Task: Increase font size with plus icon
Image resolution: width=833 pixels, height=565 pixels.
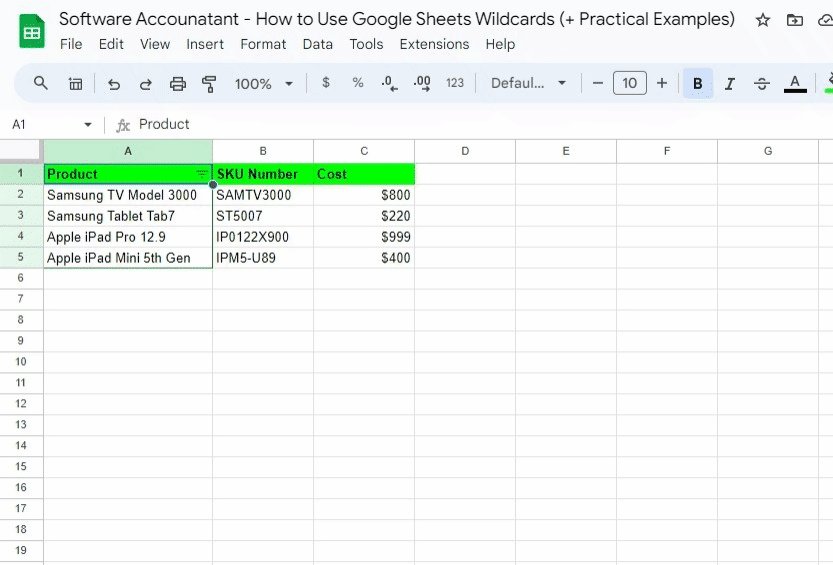Action: click(x=662, y=83)
